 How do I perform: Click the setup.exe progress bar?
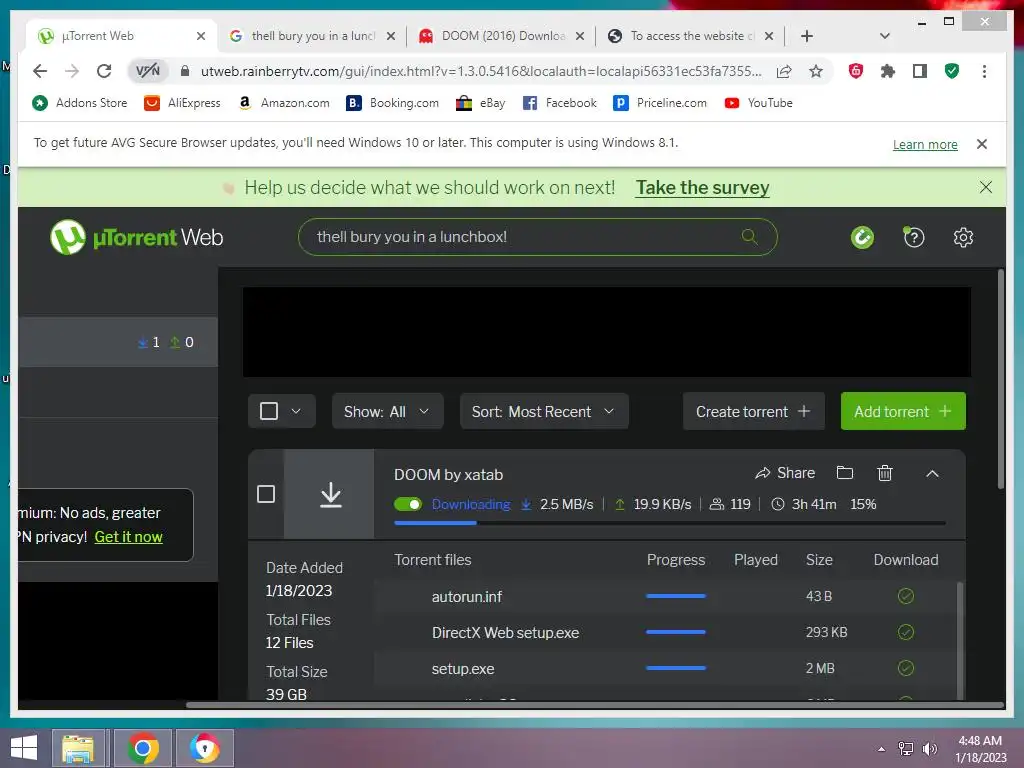click(x=675, y=667)
